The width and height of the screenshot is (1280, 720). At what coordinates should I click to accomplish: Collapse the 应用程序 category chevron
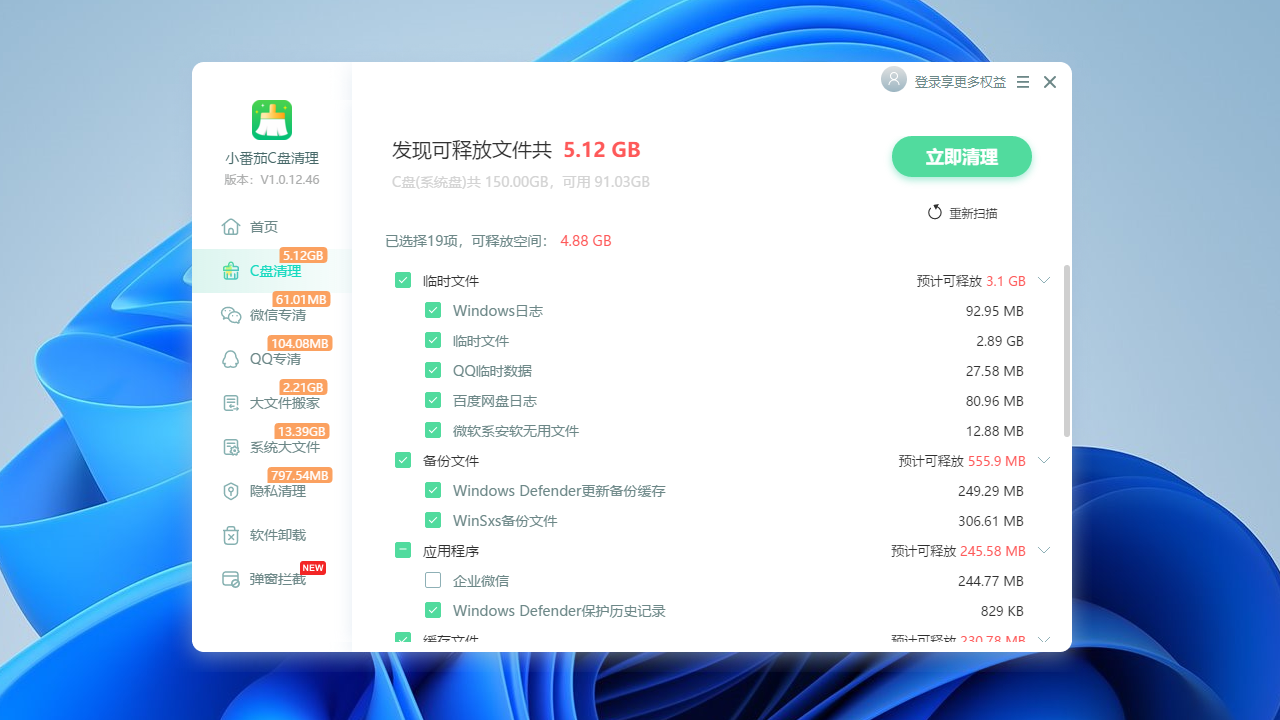[x=1044, y=550]
